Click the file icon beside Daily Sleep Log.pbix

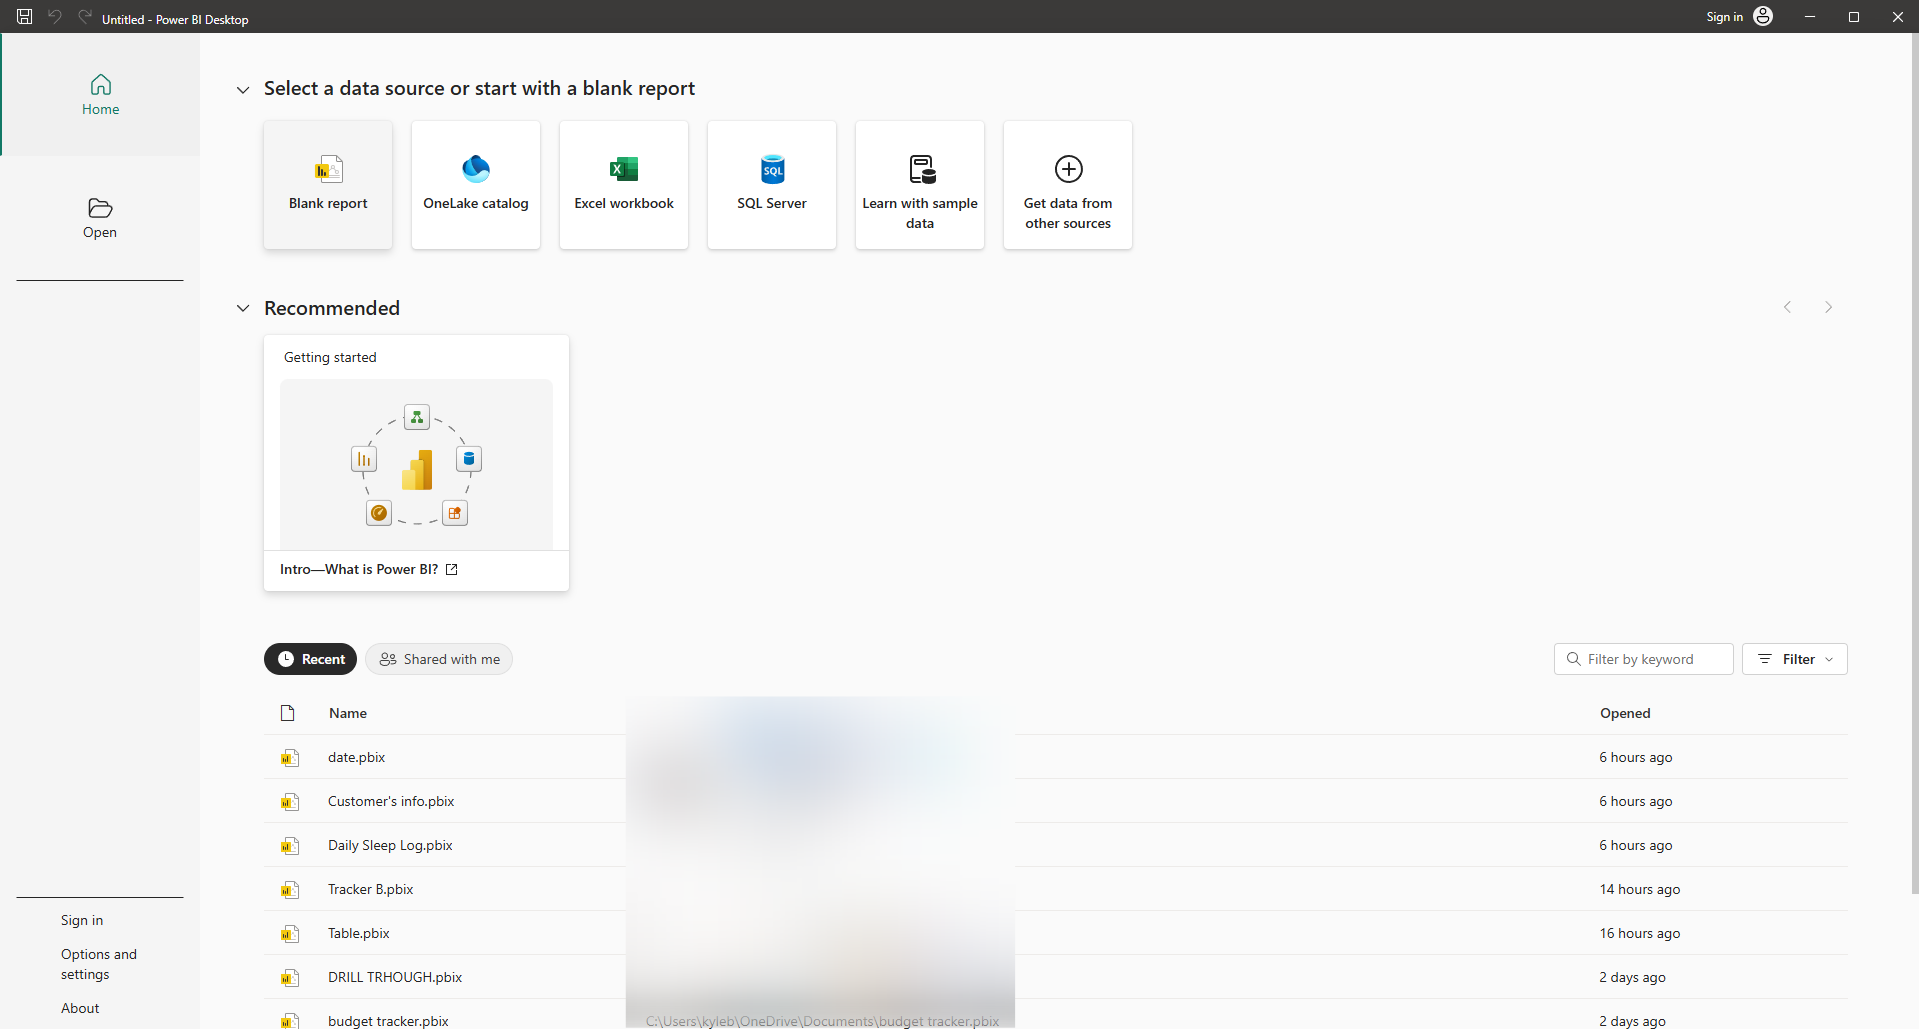point(289,846)
